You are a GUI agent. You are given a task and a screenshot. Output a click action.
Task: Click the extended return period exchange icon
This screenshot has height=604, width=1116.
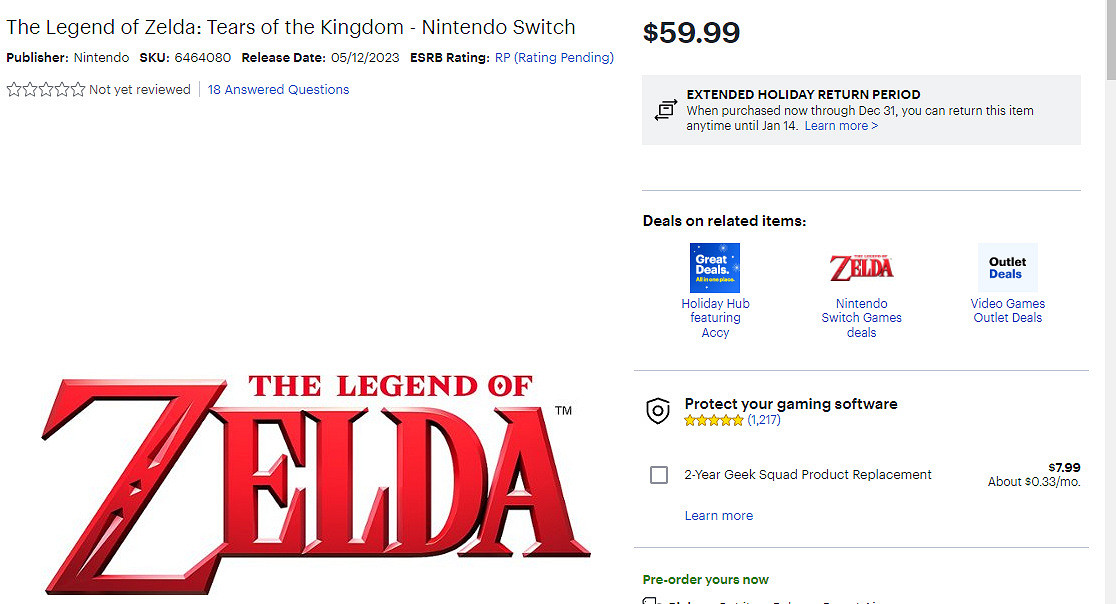pos(665,110)
